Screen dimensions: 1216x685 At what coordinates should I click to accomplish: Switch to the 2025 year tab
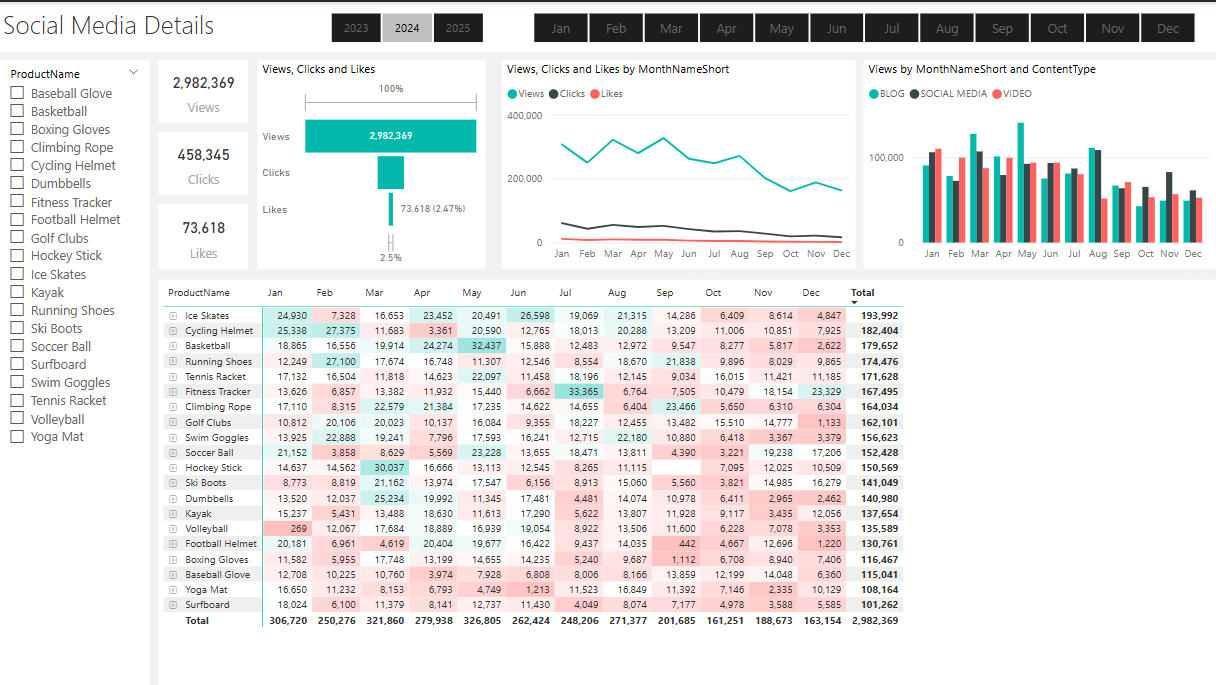tap(458, 28)
